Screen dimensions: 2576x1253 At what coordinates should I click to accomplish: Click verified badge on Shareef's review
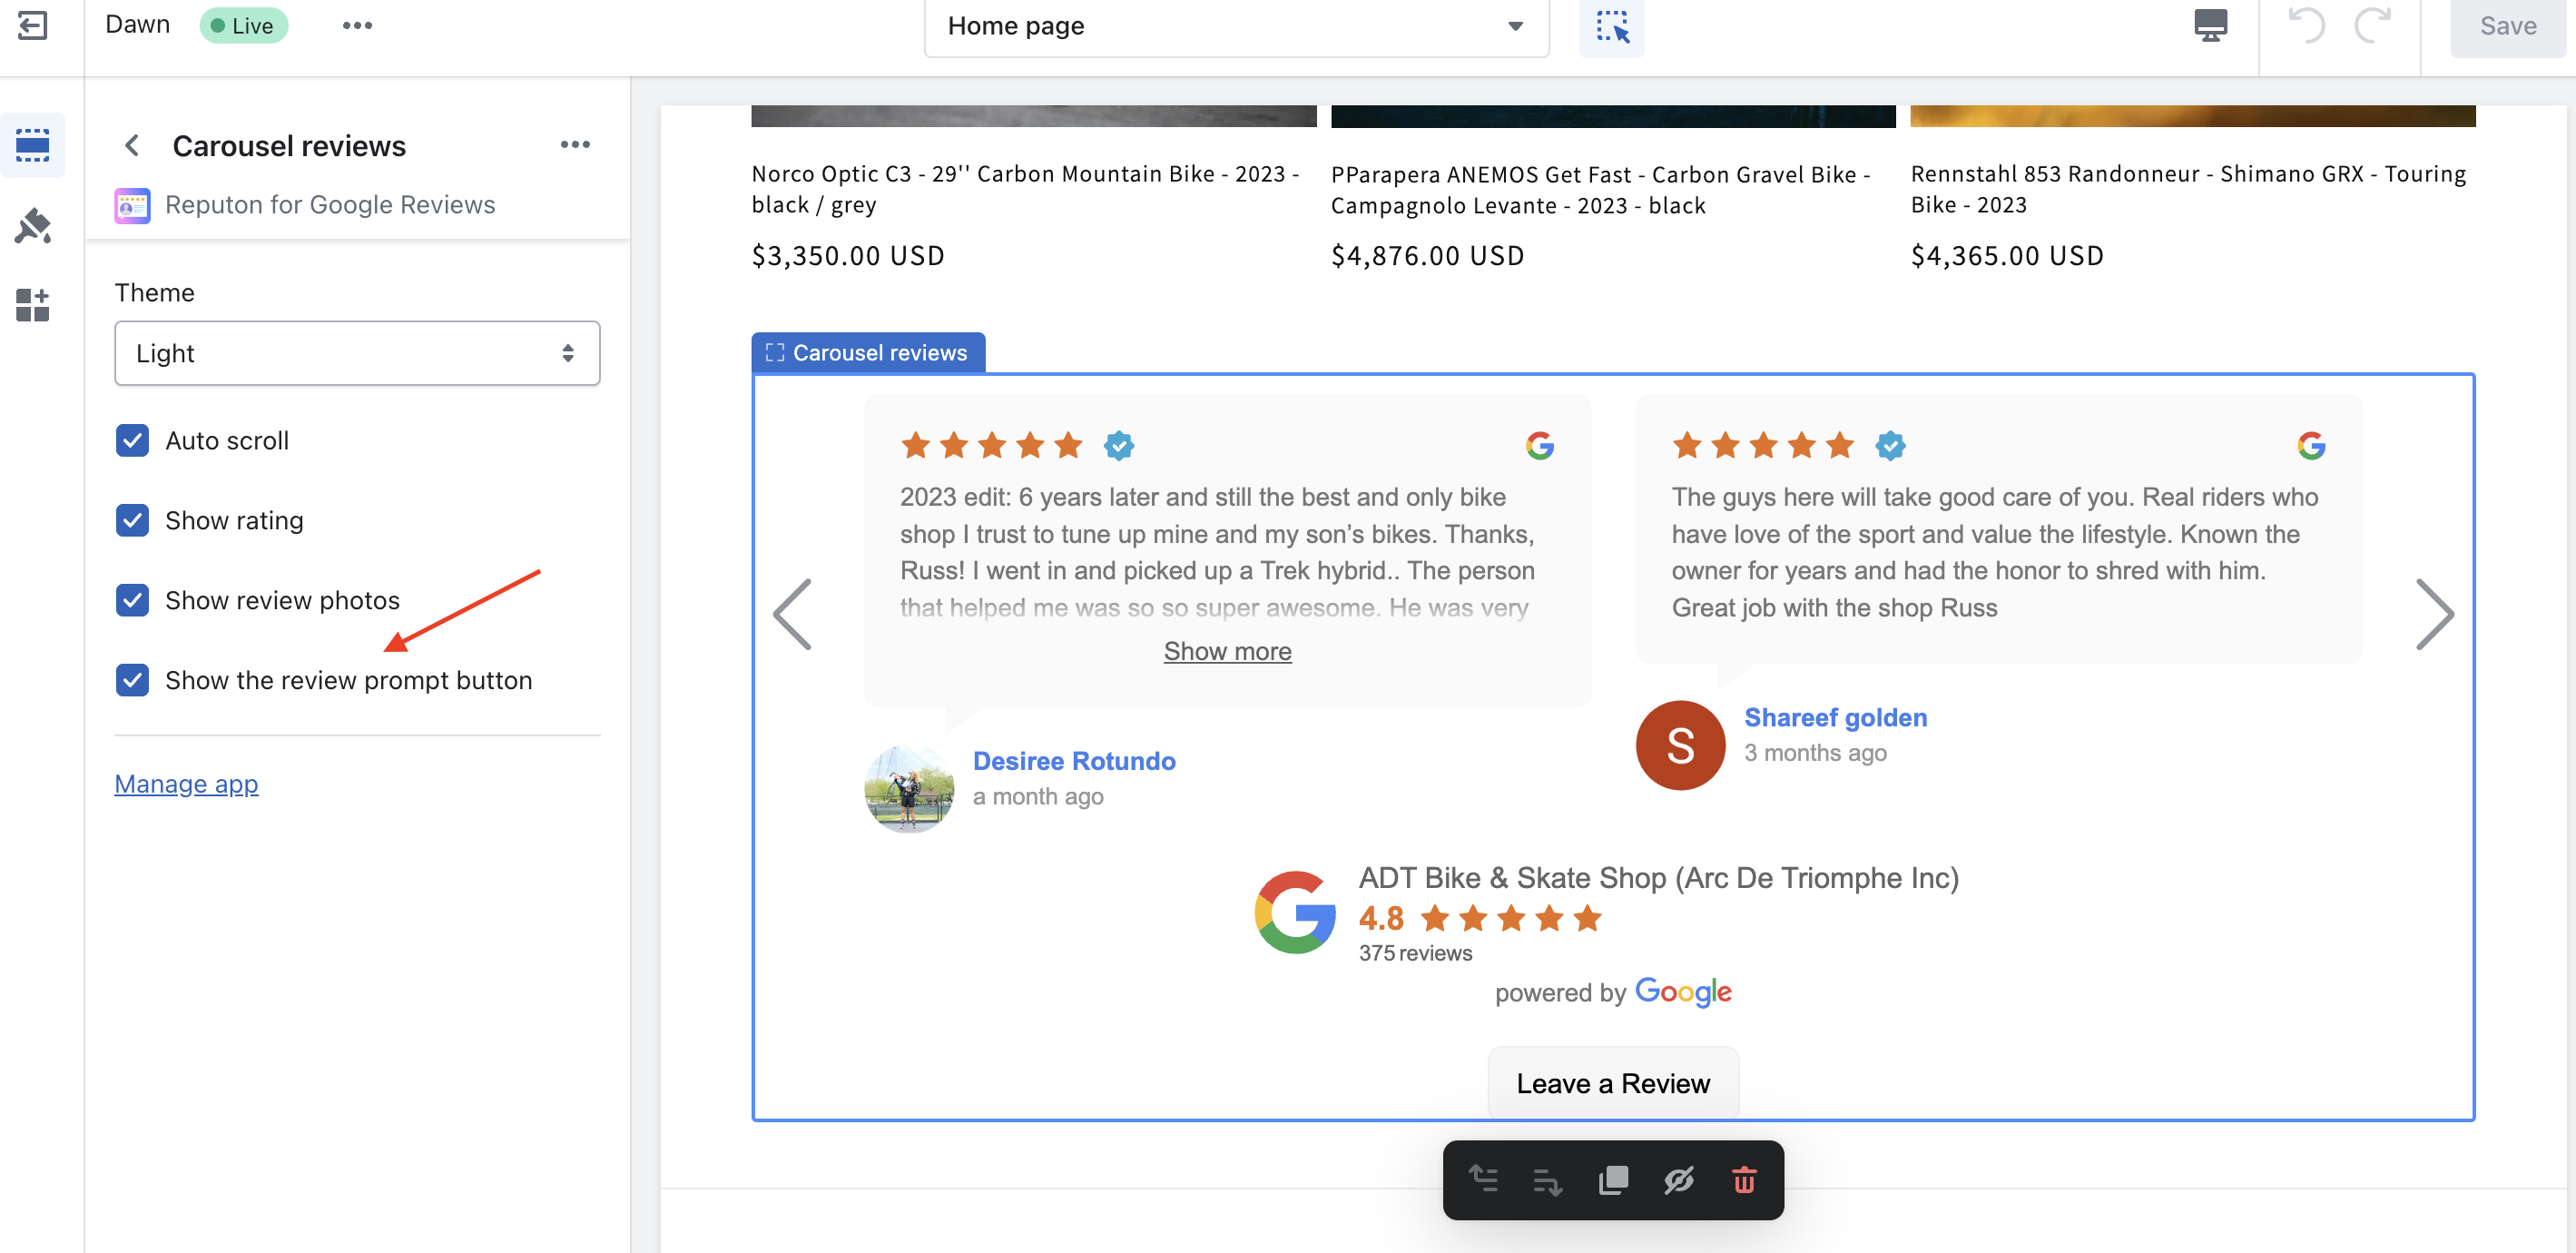click(1890, 446)
